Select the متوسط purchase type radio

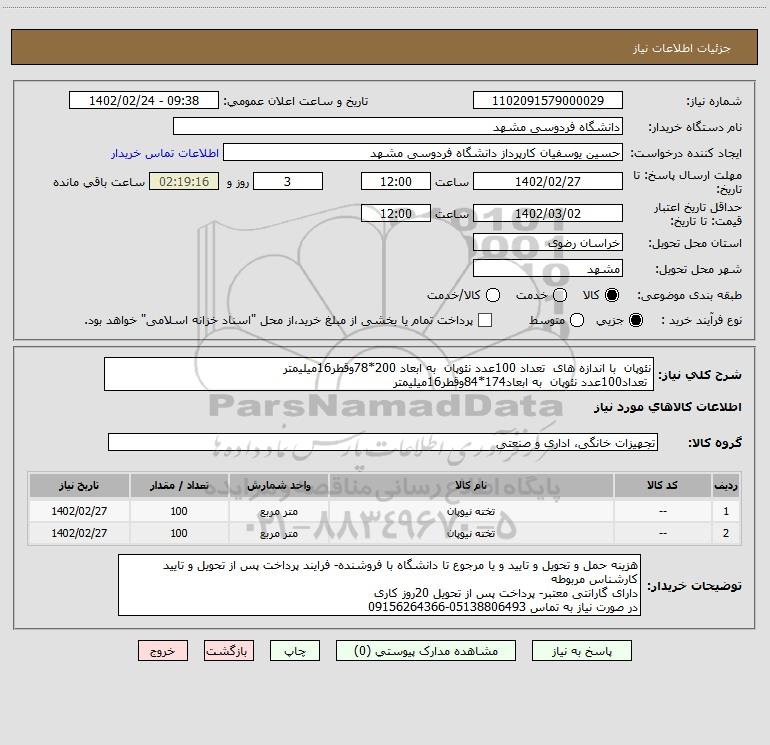point(577,320)
